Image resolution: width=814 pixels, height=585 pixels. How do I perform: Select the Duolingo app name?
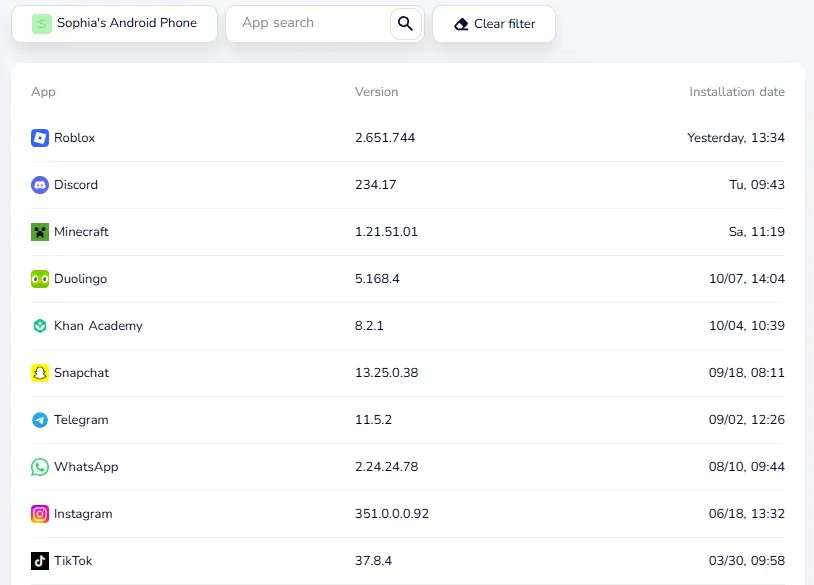pyautogui.click(x=80, y=279)
